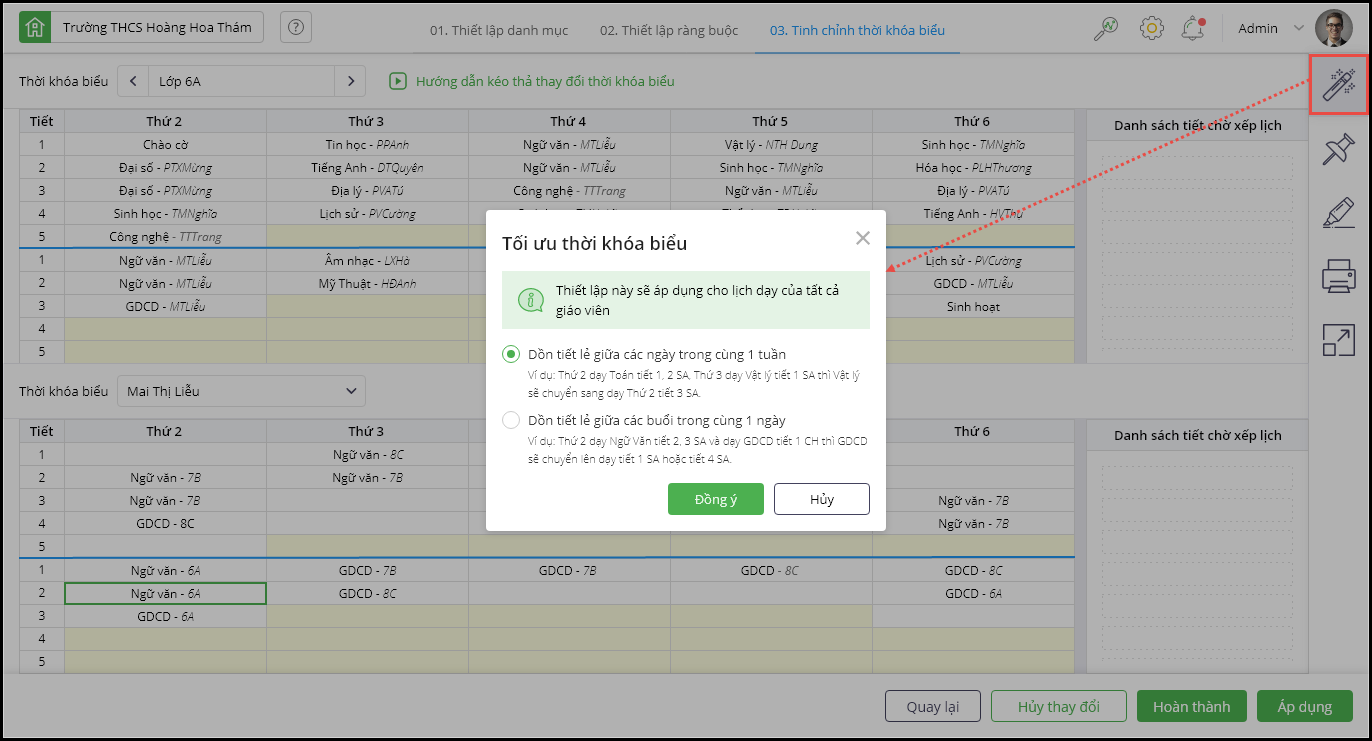Switch to '02. Thiết lập ràng buộc' tab

coord(669,30)
